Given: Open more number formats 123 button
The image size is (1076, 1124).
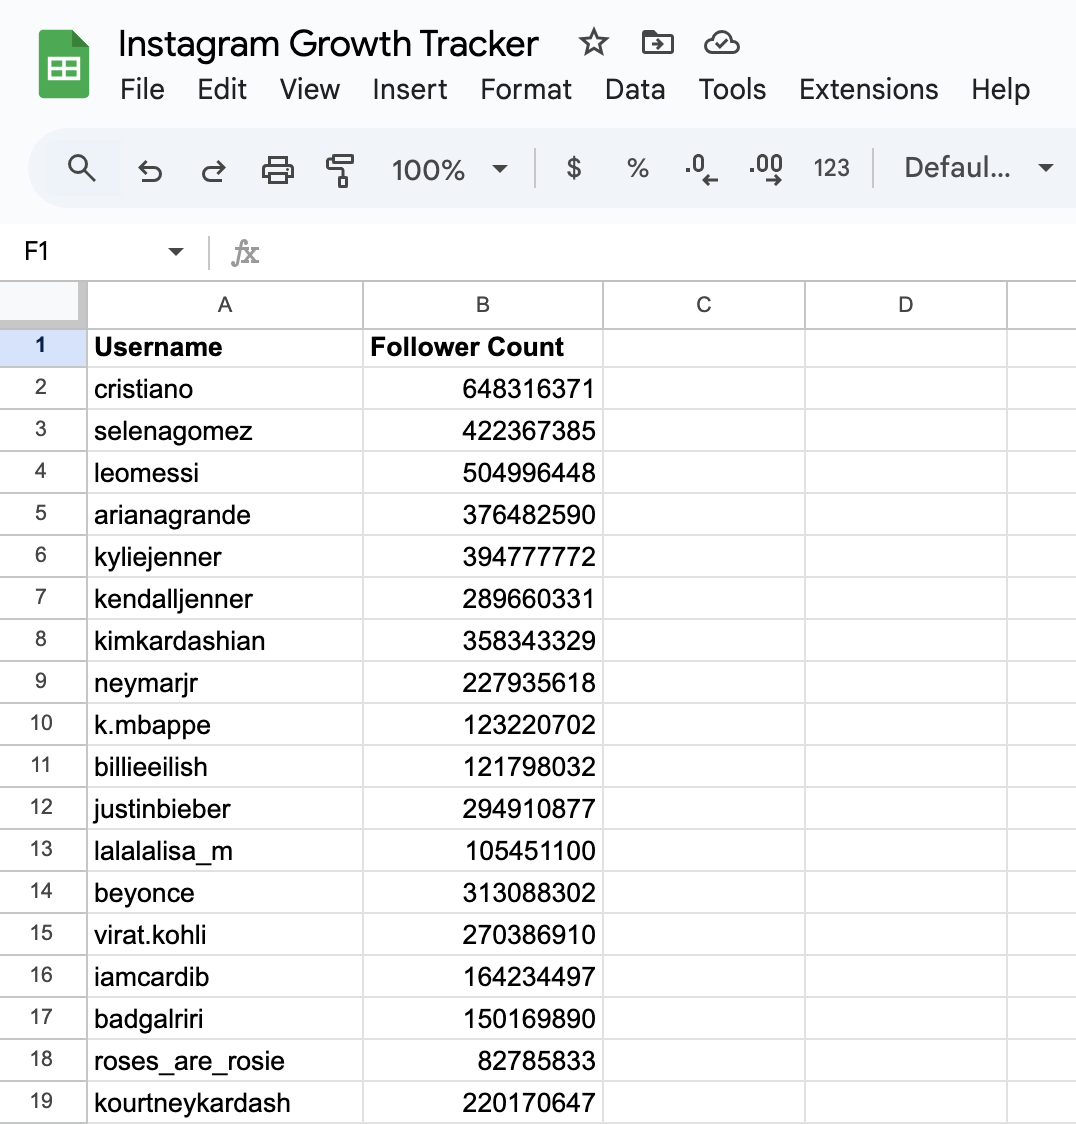Looking at the screenshot, I should 831,168.
